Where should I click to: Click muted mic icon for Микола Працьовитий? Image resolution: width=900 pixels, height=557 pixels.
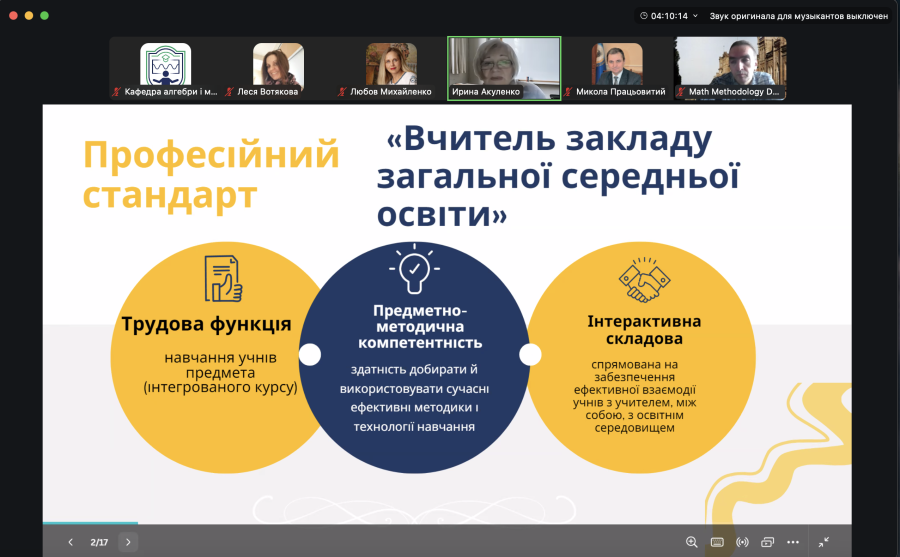coord(568,92)
